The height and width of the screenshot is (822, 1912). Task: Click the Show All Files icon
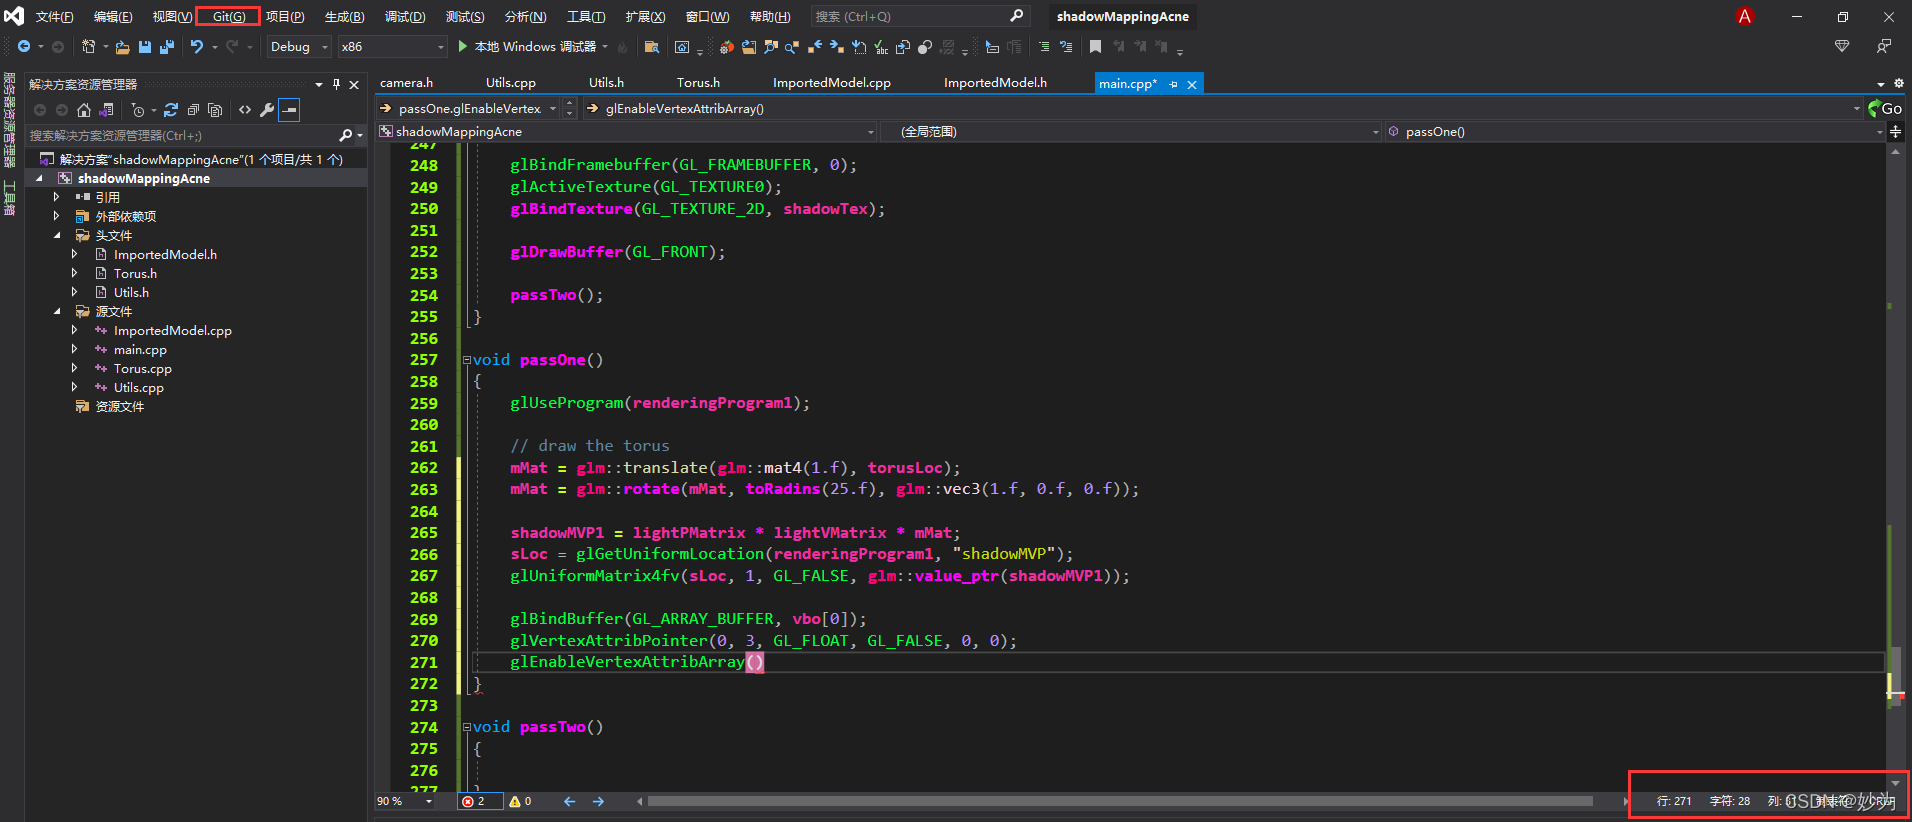[x=215, y=110]
